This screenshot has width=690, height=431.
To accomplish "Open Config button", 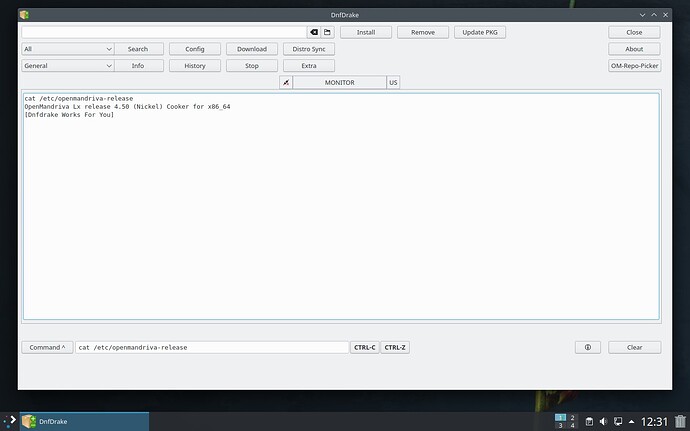I will 195,49.
